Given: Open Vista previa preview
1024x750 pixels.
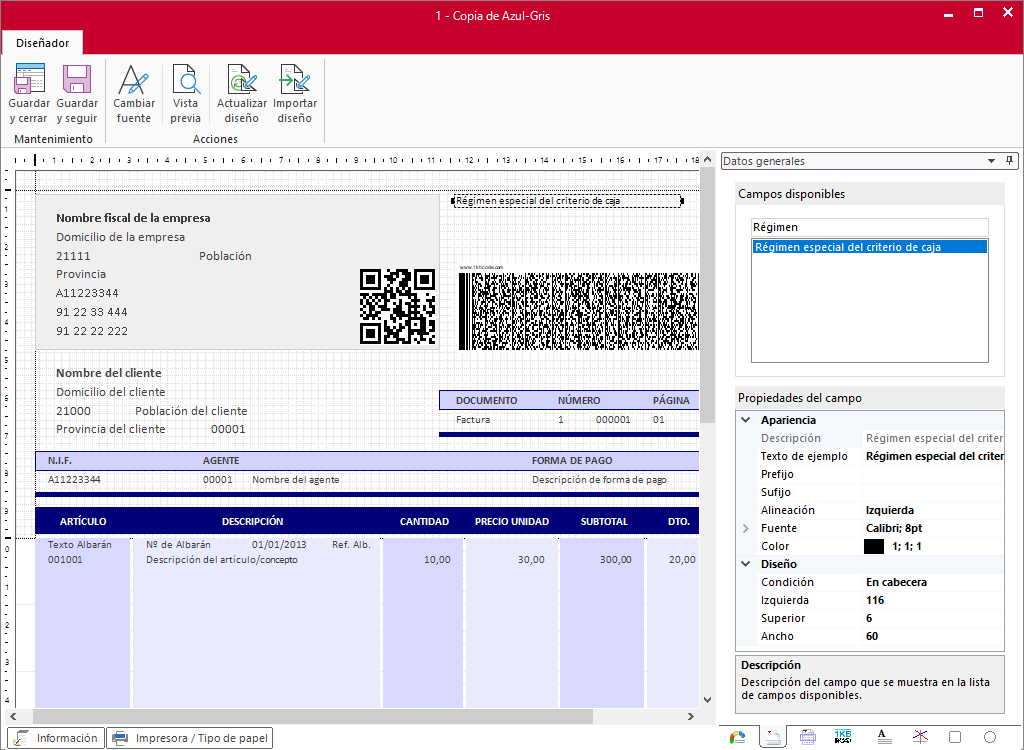Looking at the screenshot, I should (x=185, y=79).
